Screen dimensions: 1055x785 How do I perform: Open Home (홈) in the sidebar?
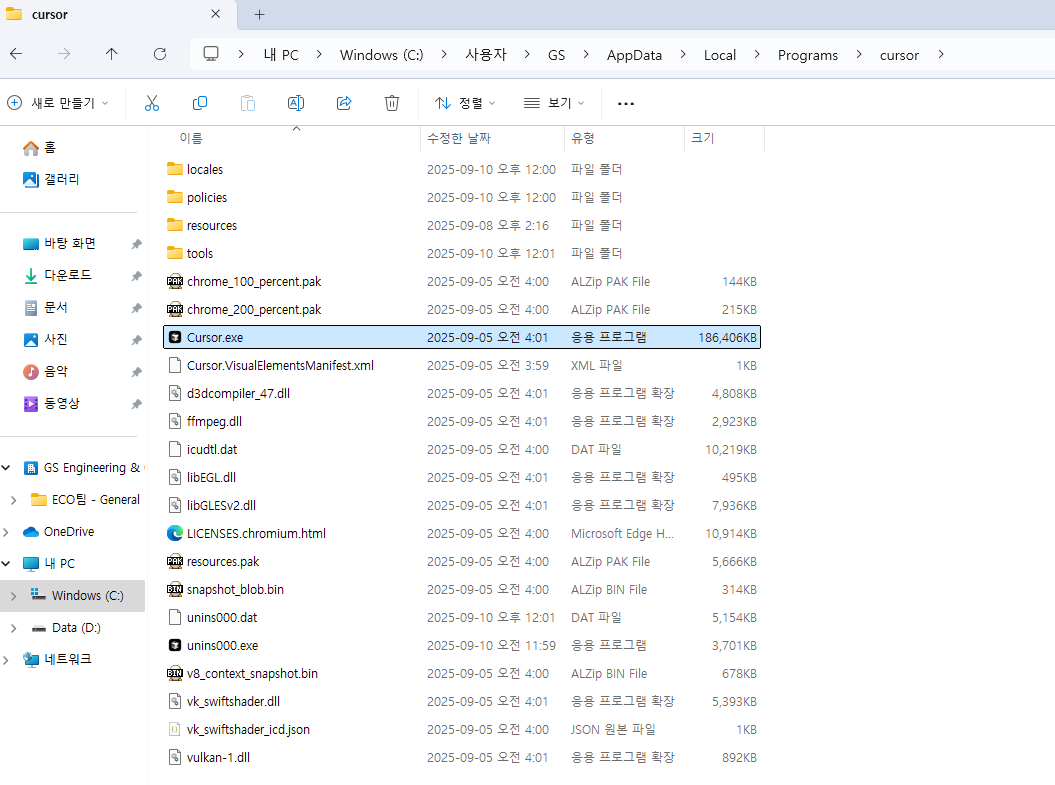(x=40, y=147)
